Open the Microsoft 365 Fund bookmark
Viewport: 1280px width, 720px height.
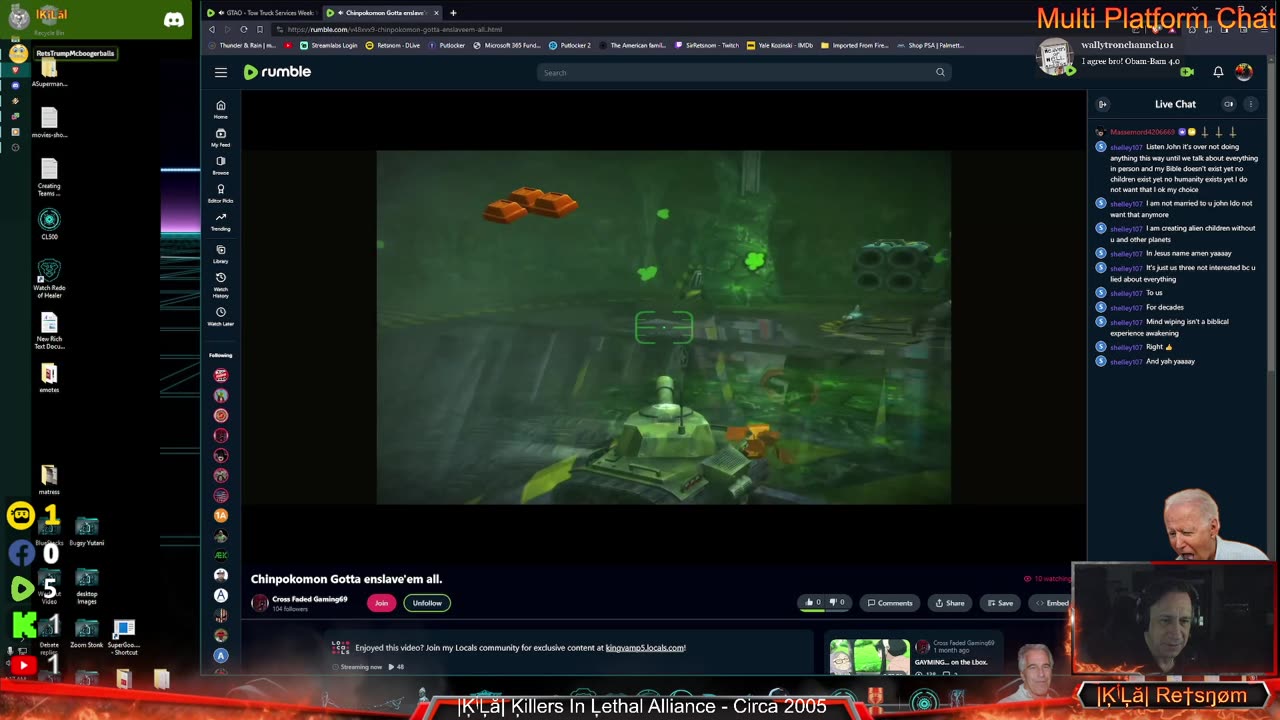507,45
